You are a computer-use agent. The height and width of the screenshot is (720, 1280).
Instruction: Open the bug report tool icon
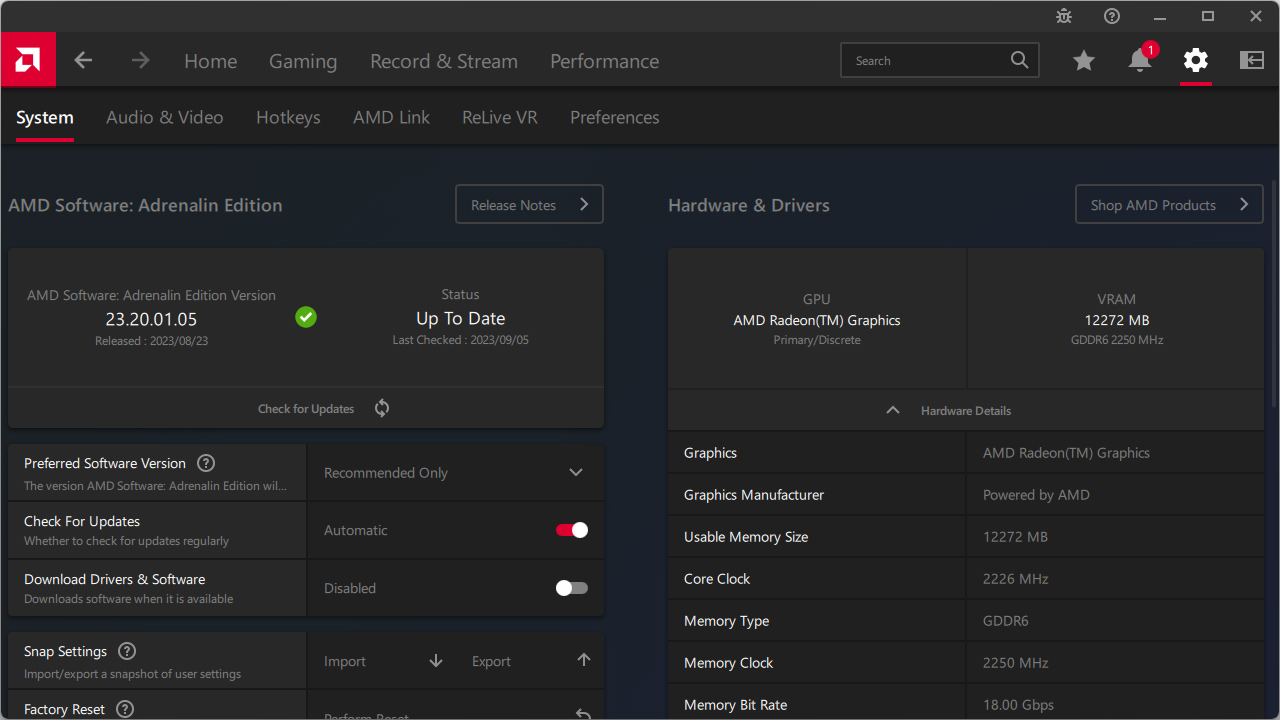point(1064,16)
